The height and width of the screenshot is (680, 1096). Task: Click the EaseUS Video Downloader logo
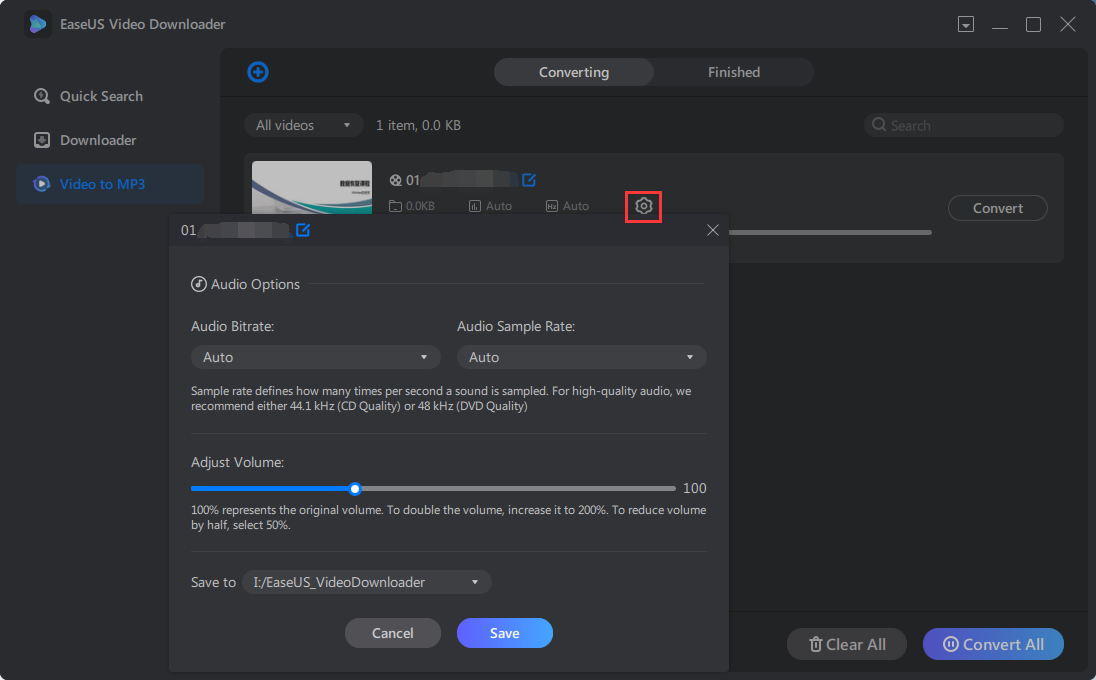(x=37, y=23)
